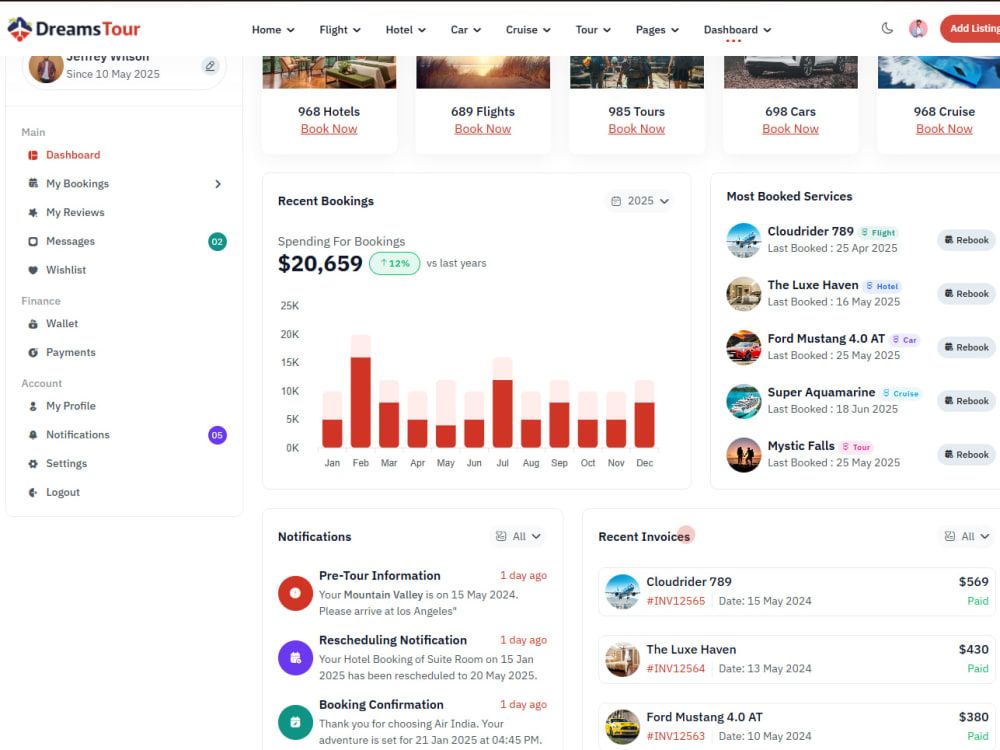This screenshot has width=1000, height=750.
Task: Click the Messages 02 badge
Action: tap(217, 242)
